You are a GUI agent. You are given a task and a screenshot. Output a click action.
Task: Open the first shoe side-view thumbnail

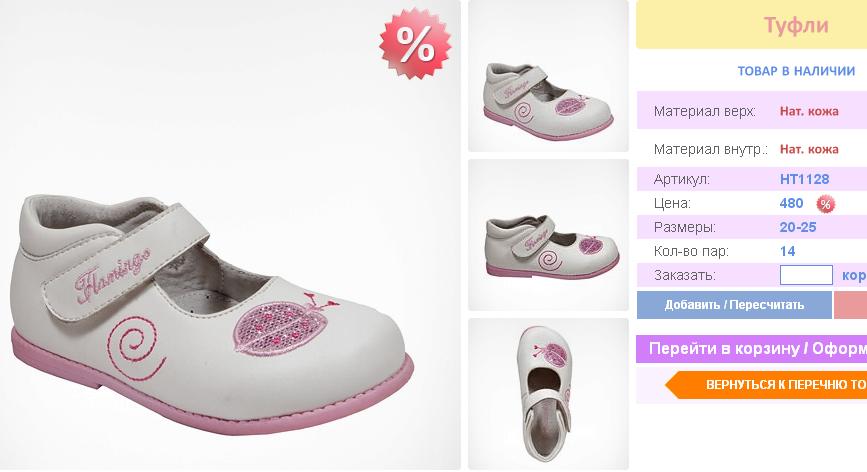click(x=549, y=76)
